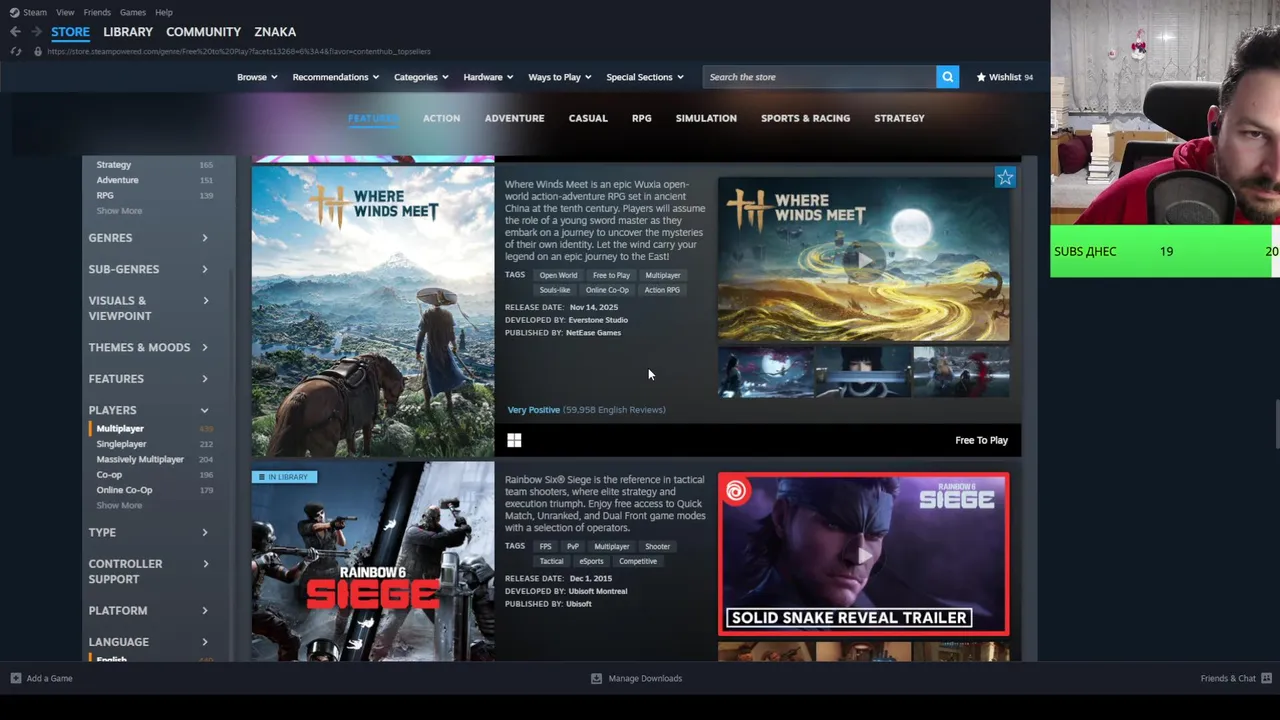Viewport: 1280px width, 720px height.
Task: Select the CASUAL category tab
Action: click(588, 118)
